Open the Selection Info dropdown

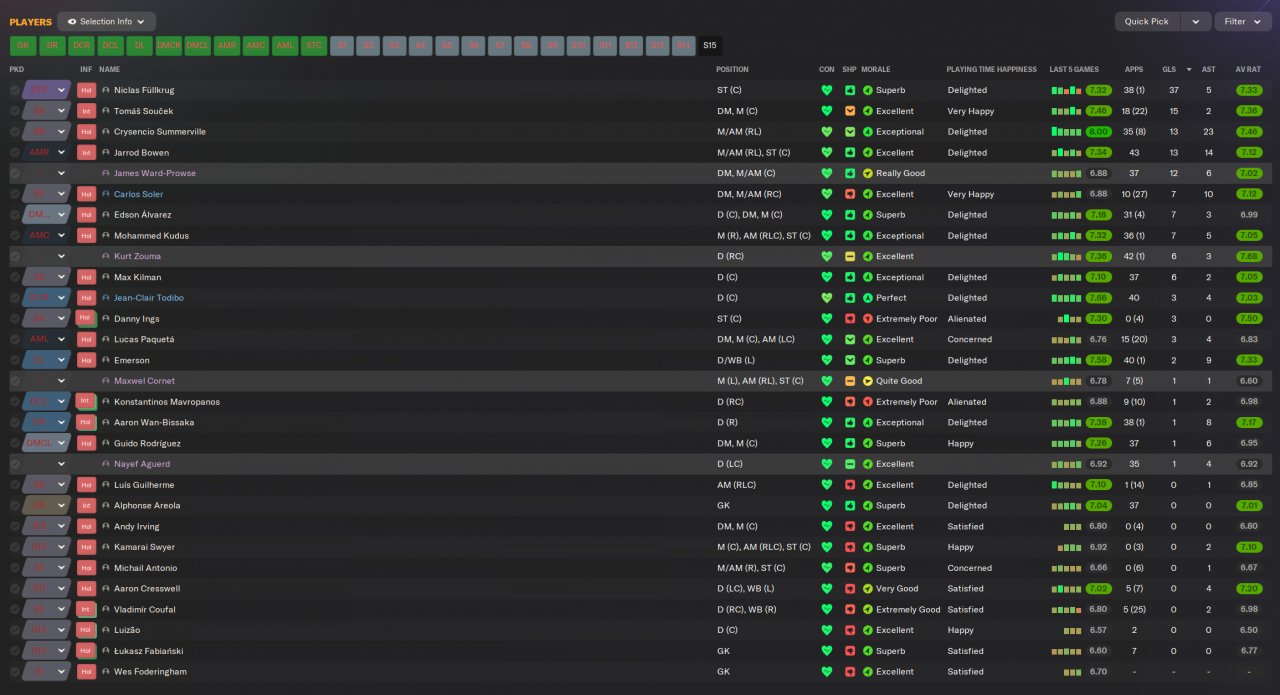106,21
